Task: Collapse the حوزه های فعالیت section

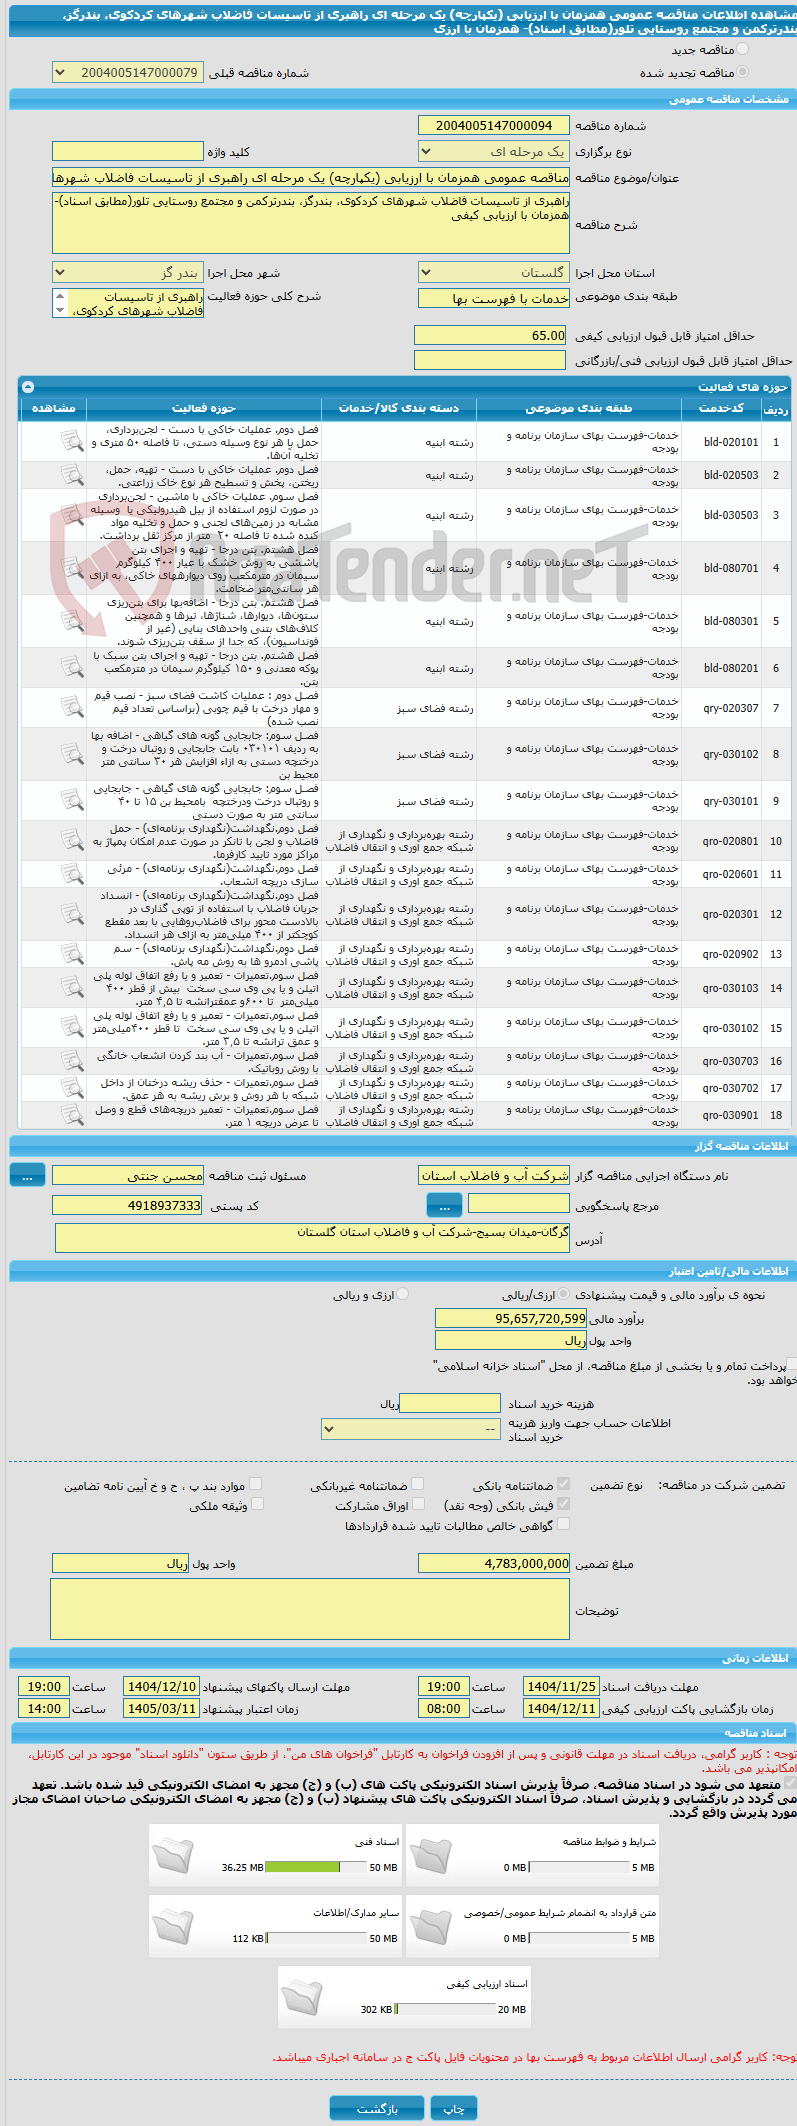Action: pos(28,386)
